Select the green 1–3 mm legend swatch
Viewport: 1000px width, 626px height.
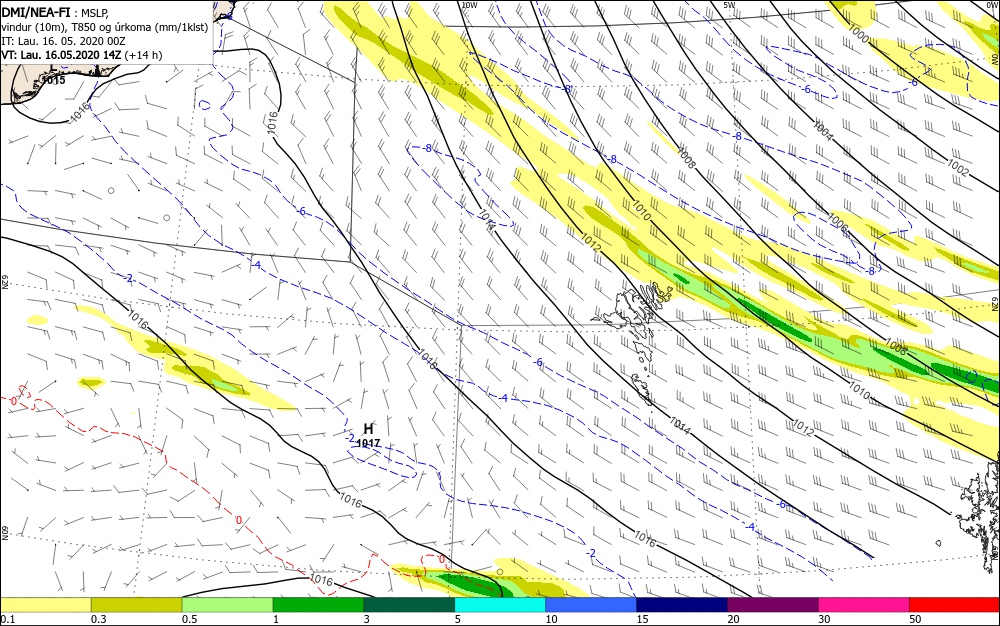click(318, 605)
